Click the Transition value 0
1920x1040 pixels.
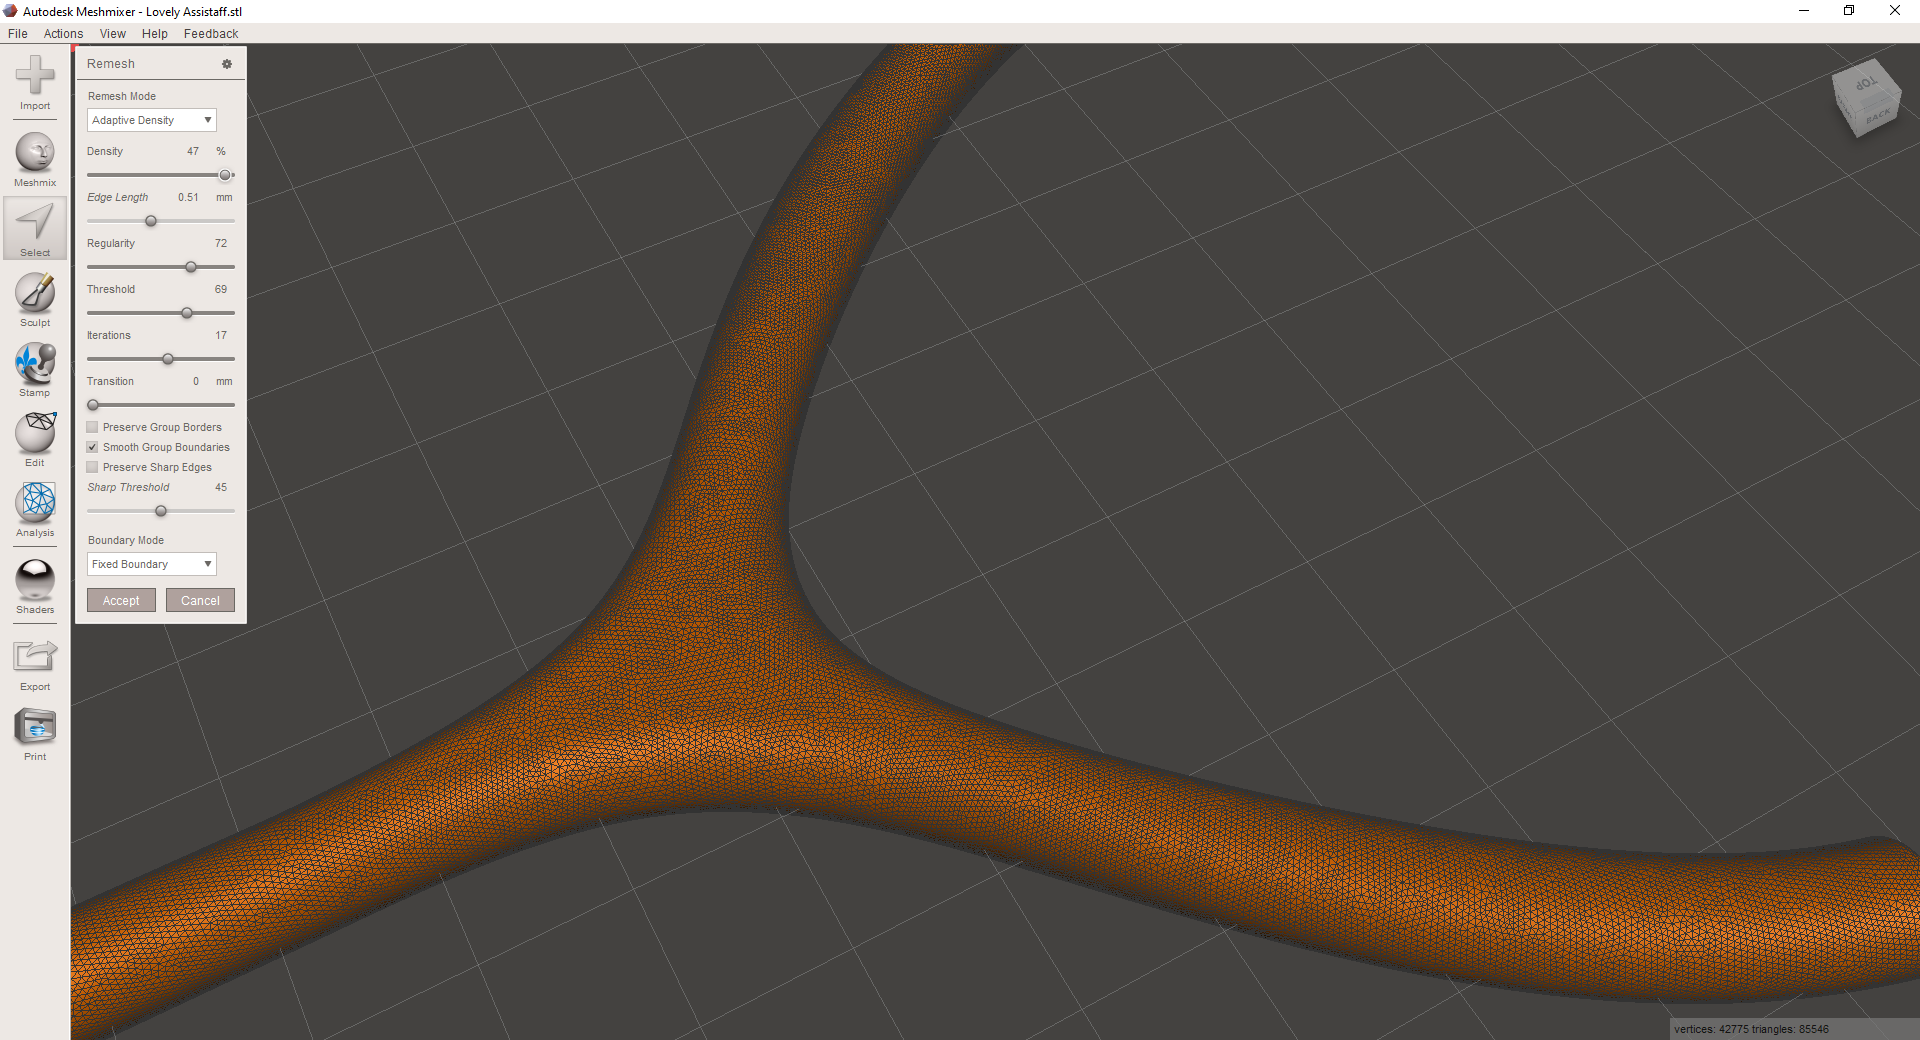click(196, 381)
